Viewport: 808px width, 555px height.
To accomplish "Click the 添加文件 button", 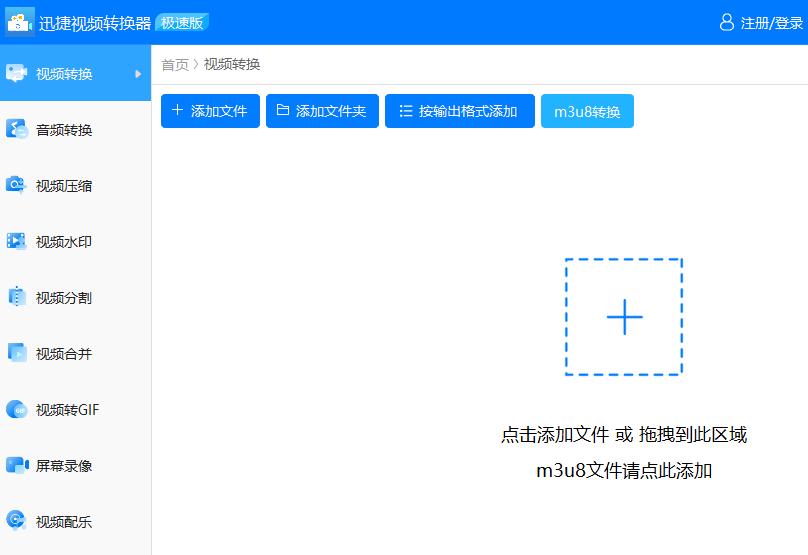I will (x=210, y=111).
